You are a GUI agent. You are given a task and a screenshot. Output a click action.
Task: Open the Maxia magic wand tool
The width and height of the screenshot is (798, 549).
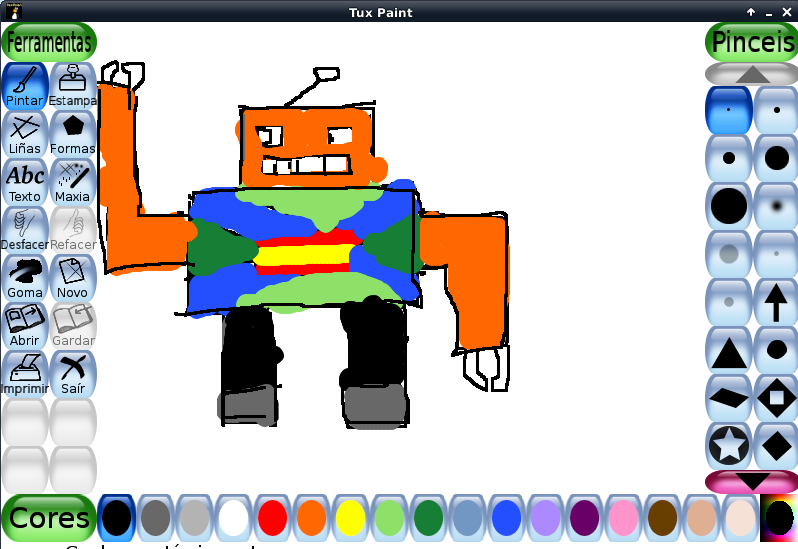click(x=73, y=182)
